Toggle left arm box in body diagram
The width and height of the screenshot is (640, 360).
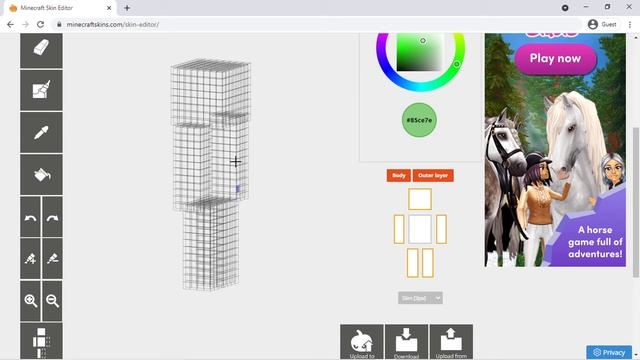[x=399, y=229]
